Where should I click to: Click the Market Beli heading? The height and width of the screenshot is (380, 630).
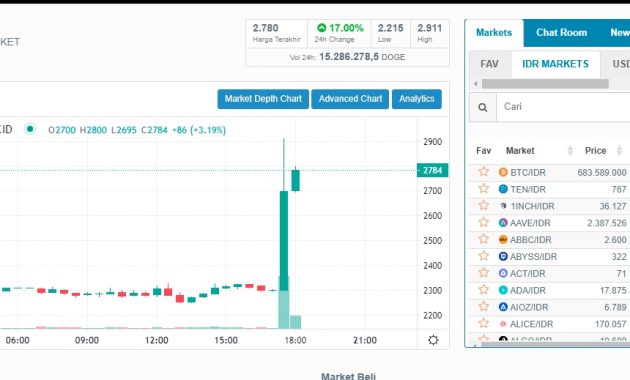coord(348,376)
